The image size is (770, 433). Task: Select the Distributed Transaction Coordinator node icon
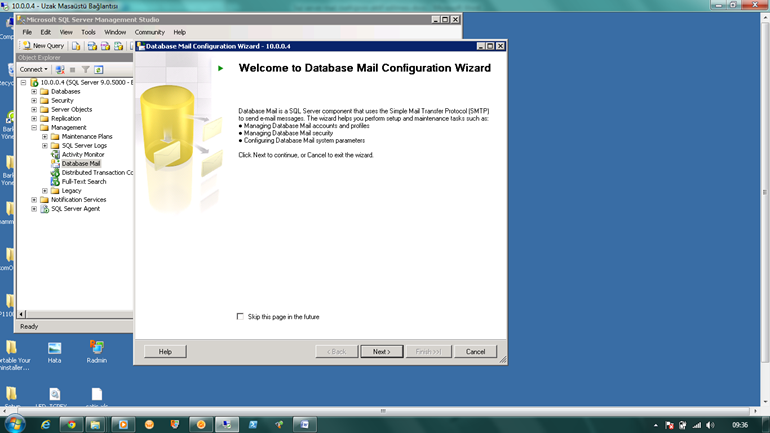[x=55, y=173]
